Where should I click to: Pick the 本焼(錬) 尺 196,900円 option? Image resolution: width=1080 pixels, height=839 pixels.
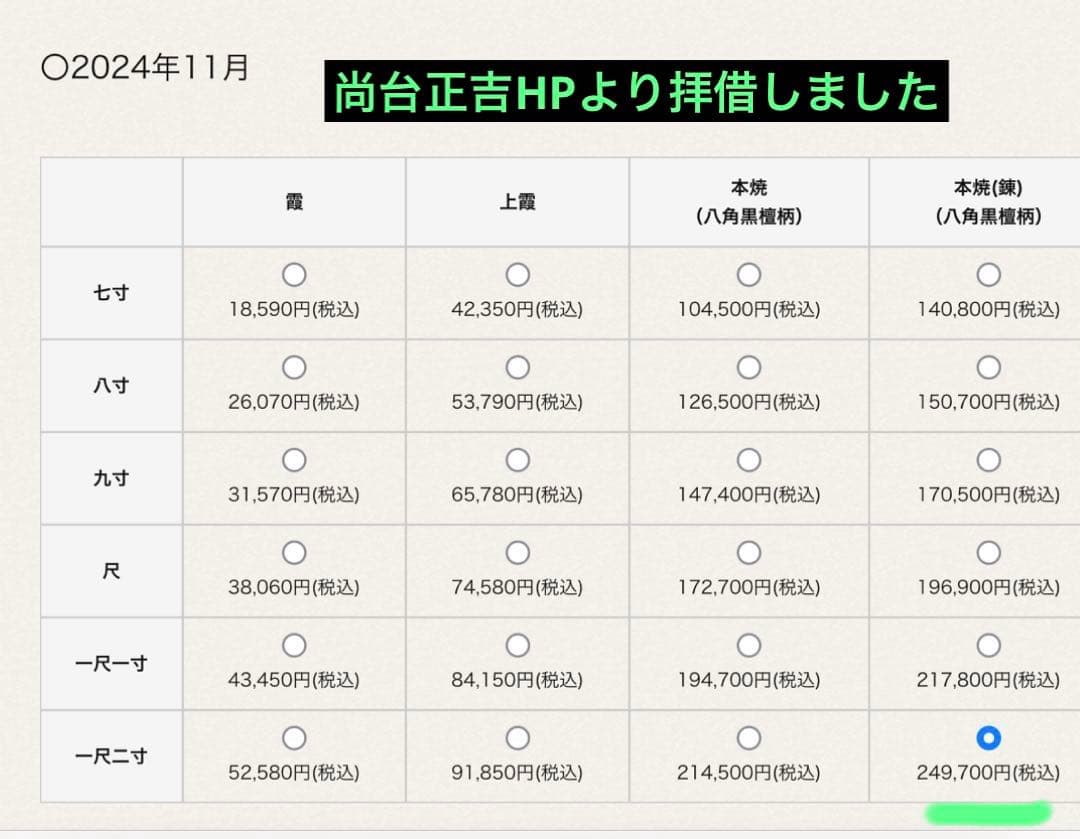[x=989, y=552]
